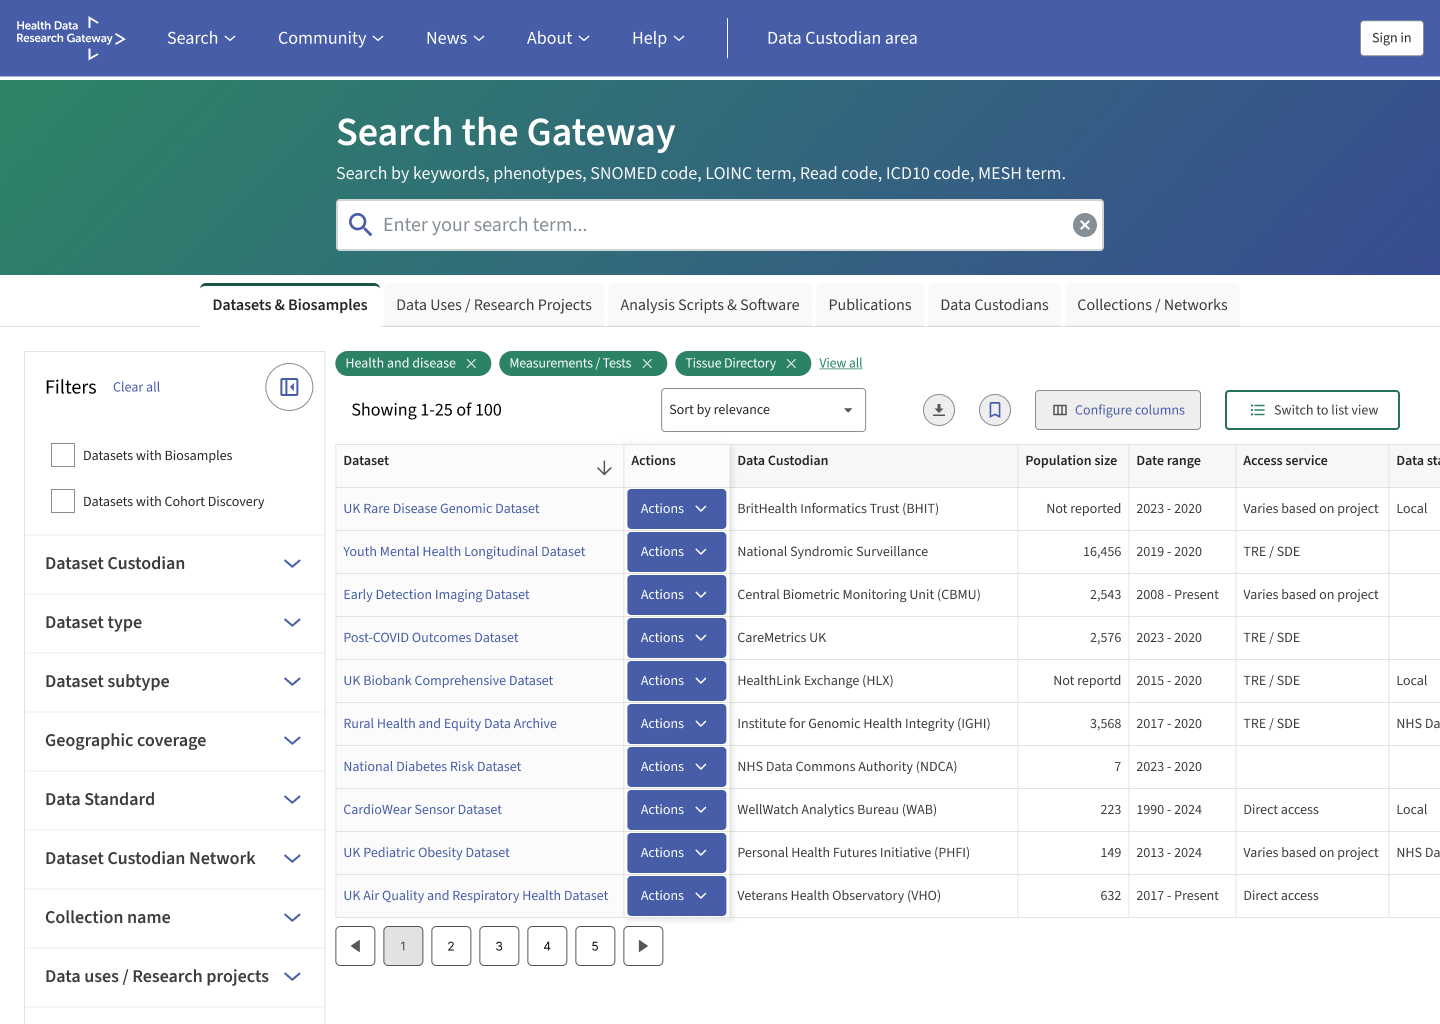Click the View all filters link
The image size is (1440, 1024).
pos(840,363)
